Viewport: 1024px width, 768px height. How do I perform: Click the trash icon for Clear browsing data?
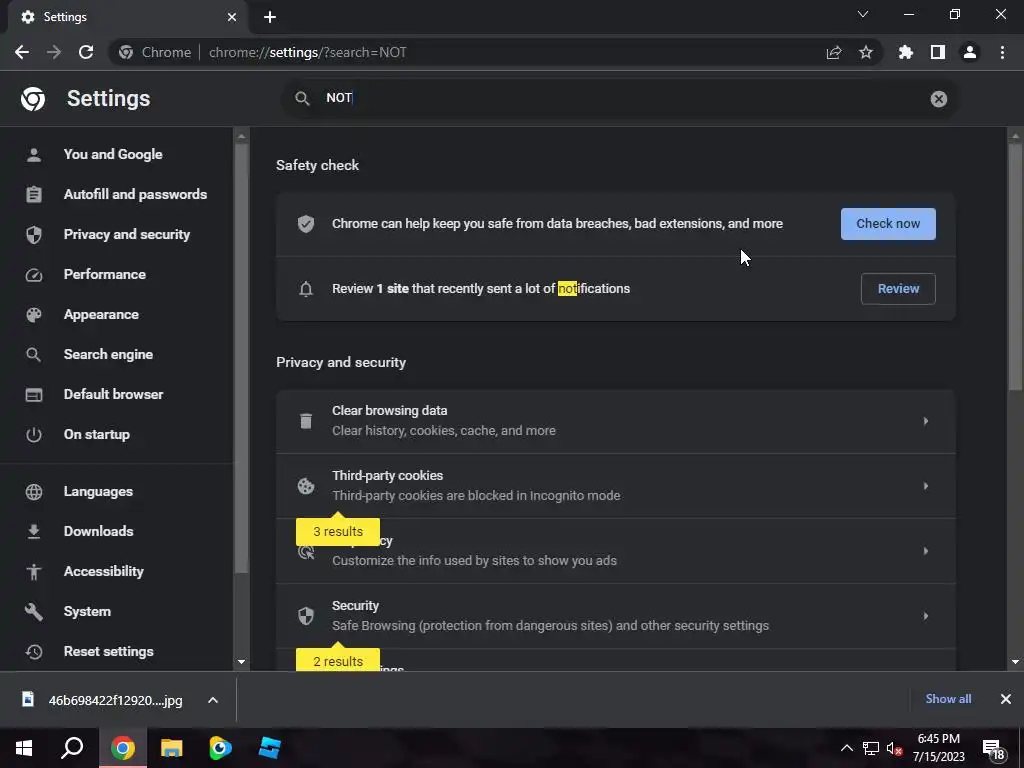[x=306, y=421]
